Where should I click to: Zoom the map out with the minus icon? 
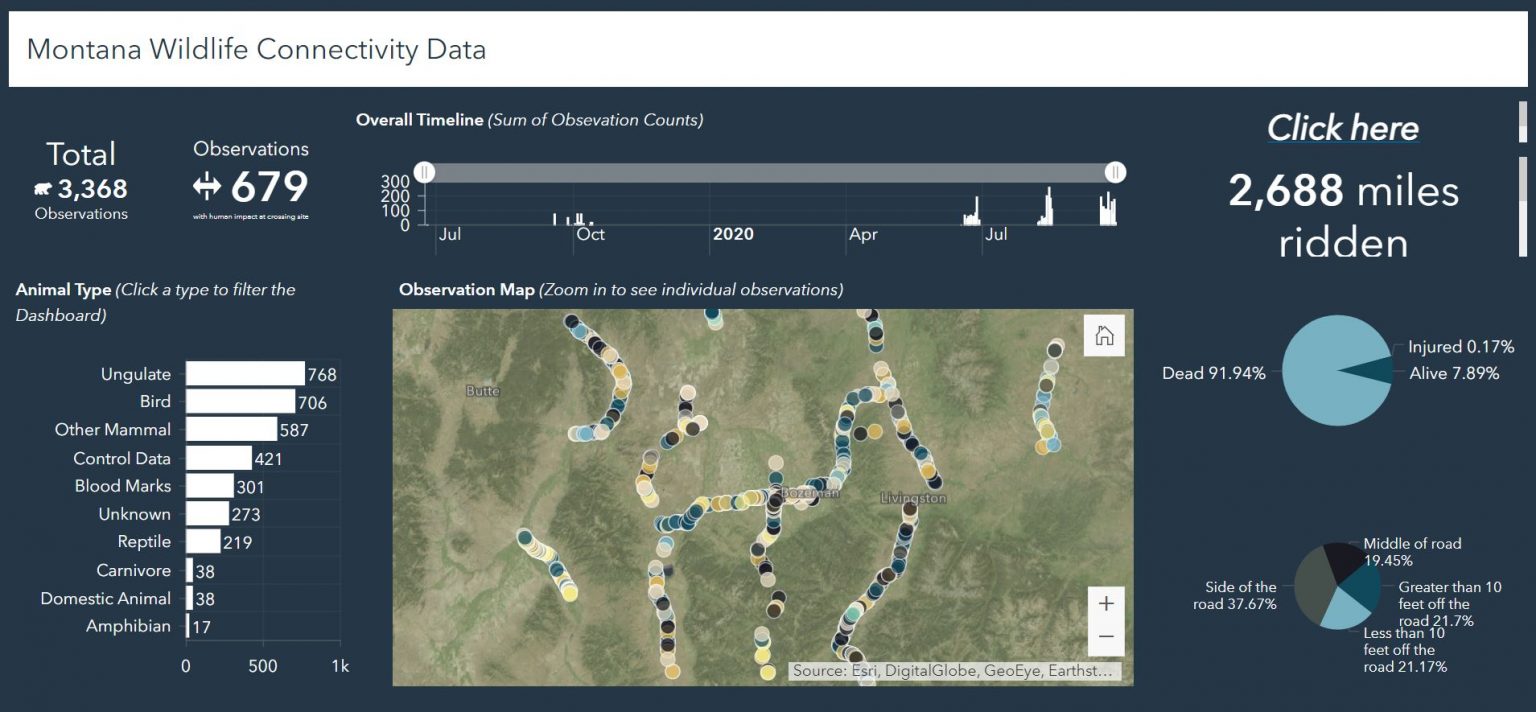tap(1106, 635)
